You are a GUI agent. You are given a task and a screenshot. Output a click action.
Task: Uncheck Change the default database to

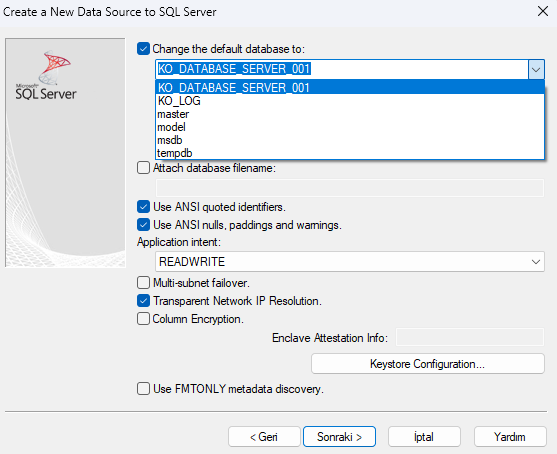click(x=143, y=49)
